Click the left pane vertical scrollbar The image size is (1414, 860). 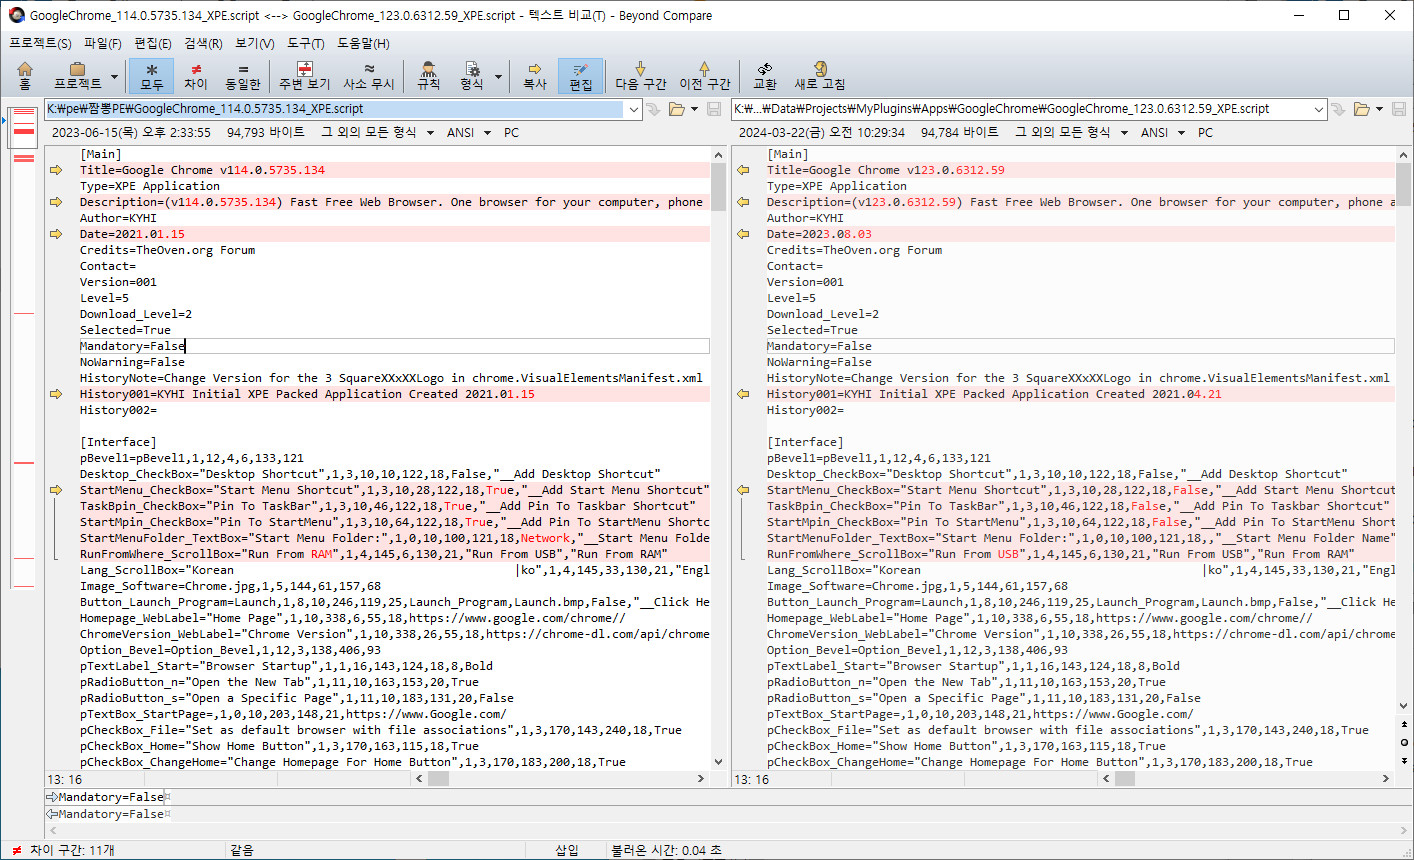pos(718,458)
